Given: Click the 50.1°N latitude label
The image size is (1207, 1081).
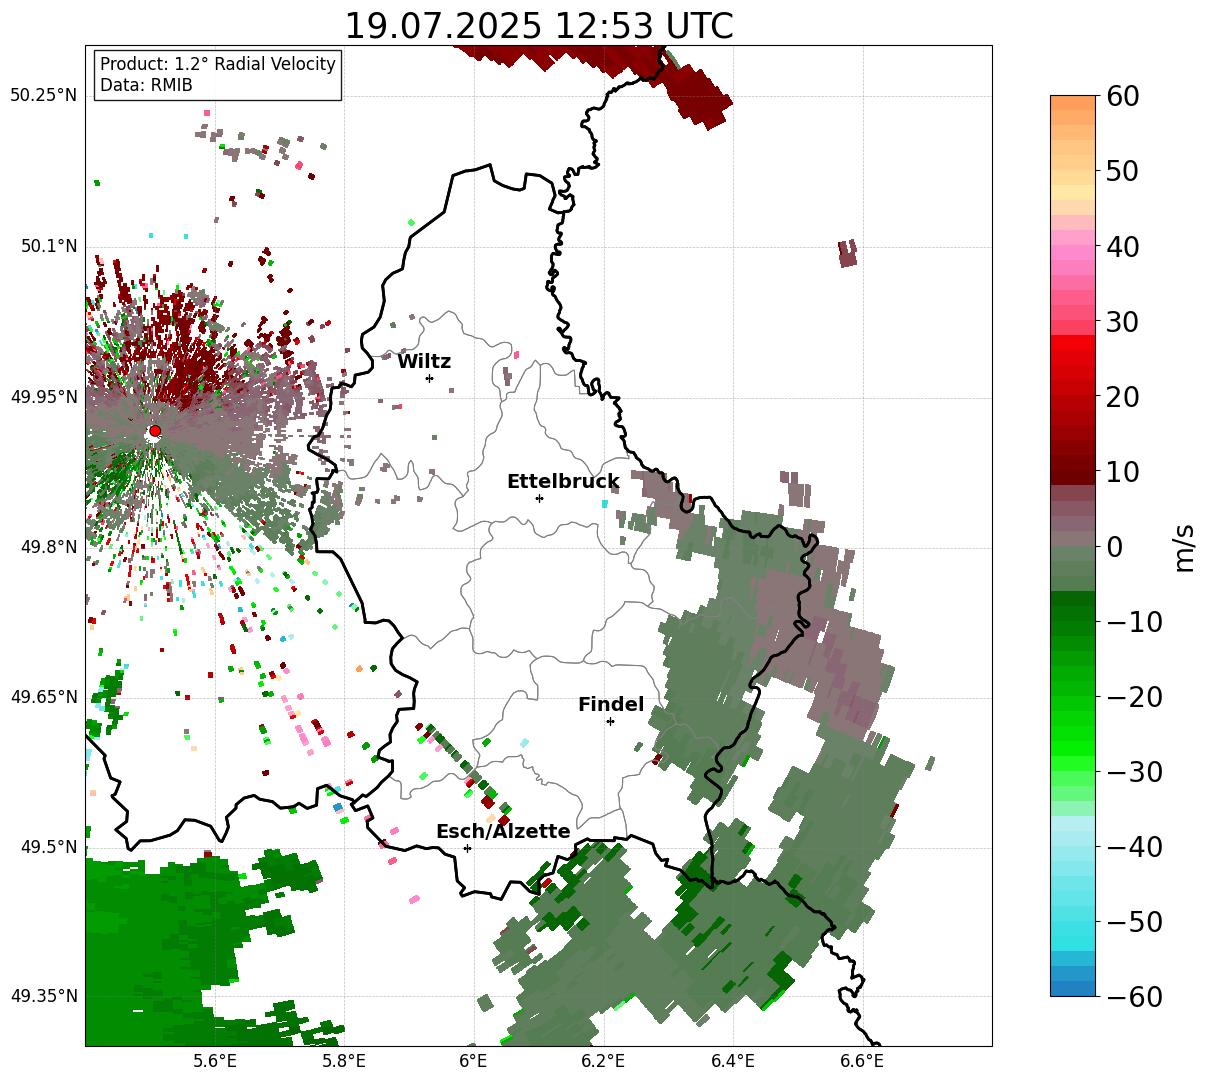Looking at the screenshot, I should tap(48, 246).
